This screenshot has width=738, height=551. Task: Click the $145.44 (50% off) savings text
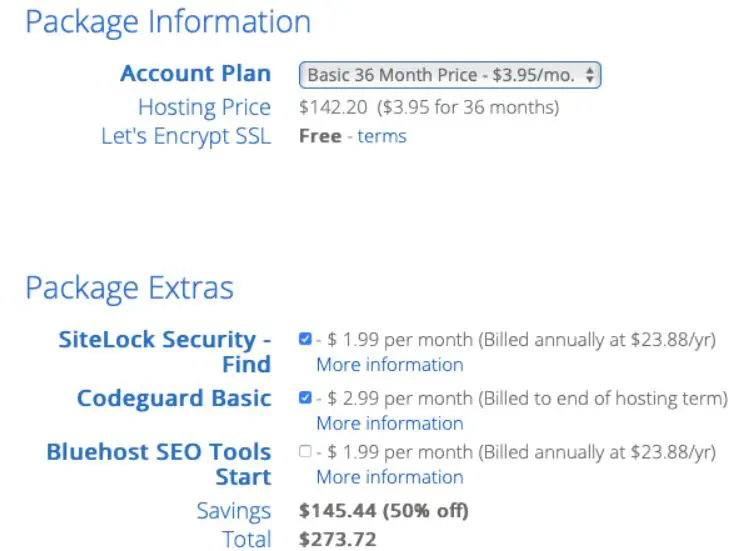[x=384, y=511]
